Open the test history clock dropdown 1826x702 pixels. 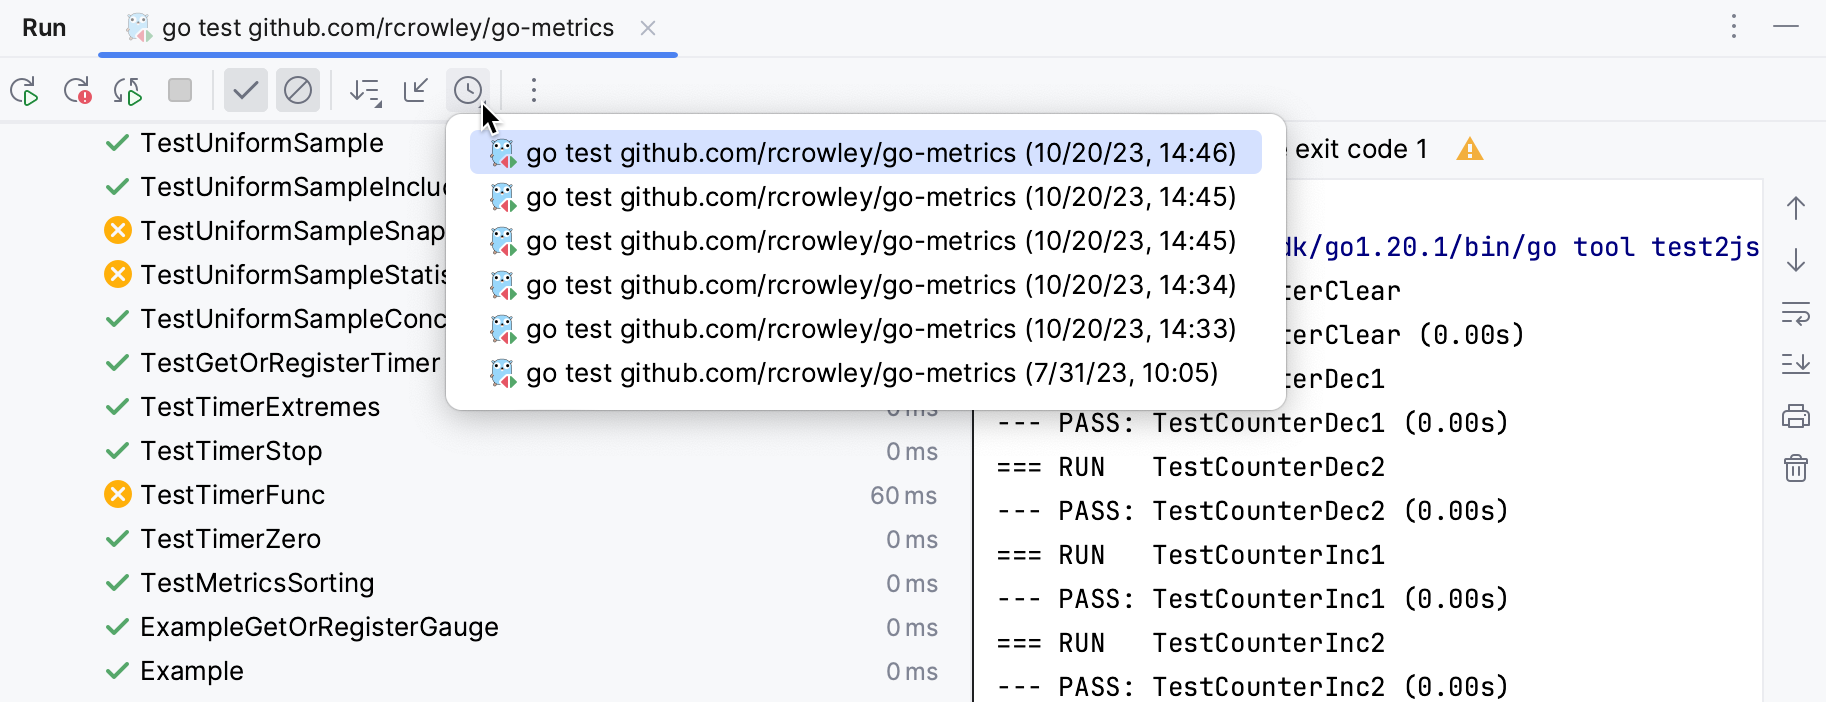click(x=468, y=91)
